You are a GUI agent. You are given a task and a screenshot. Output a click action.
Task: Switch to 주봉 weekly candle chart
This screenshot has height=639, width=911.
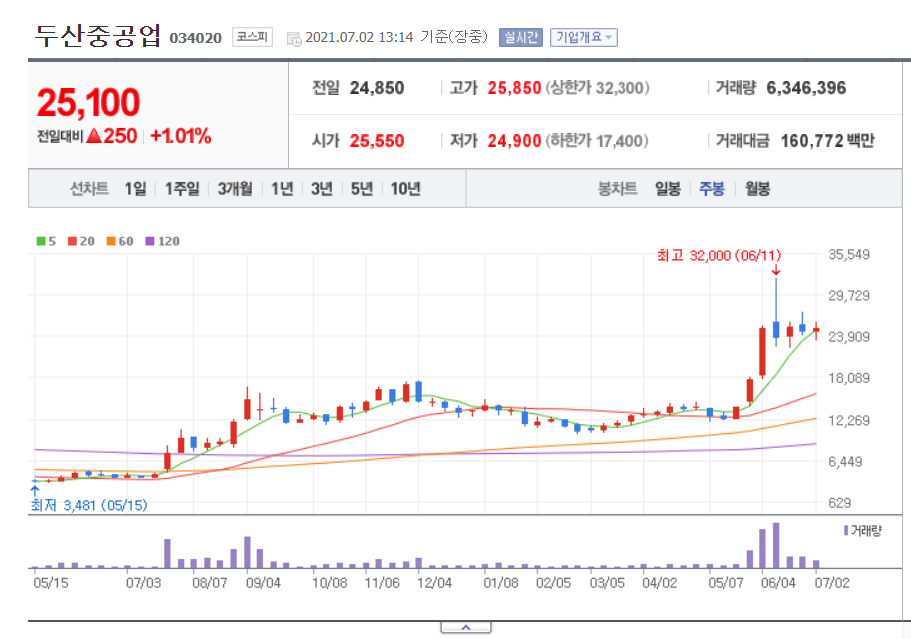click(712, 188)
